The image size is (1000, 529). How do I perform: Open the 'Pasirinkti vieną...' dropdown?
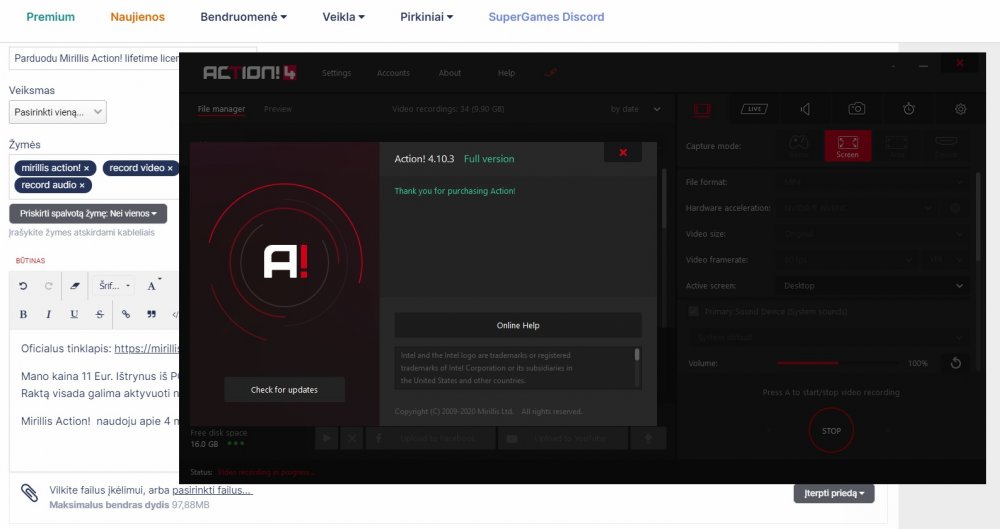[x=57, y=112]
